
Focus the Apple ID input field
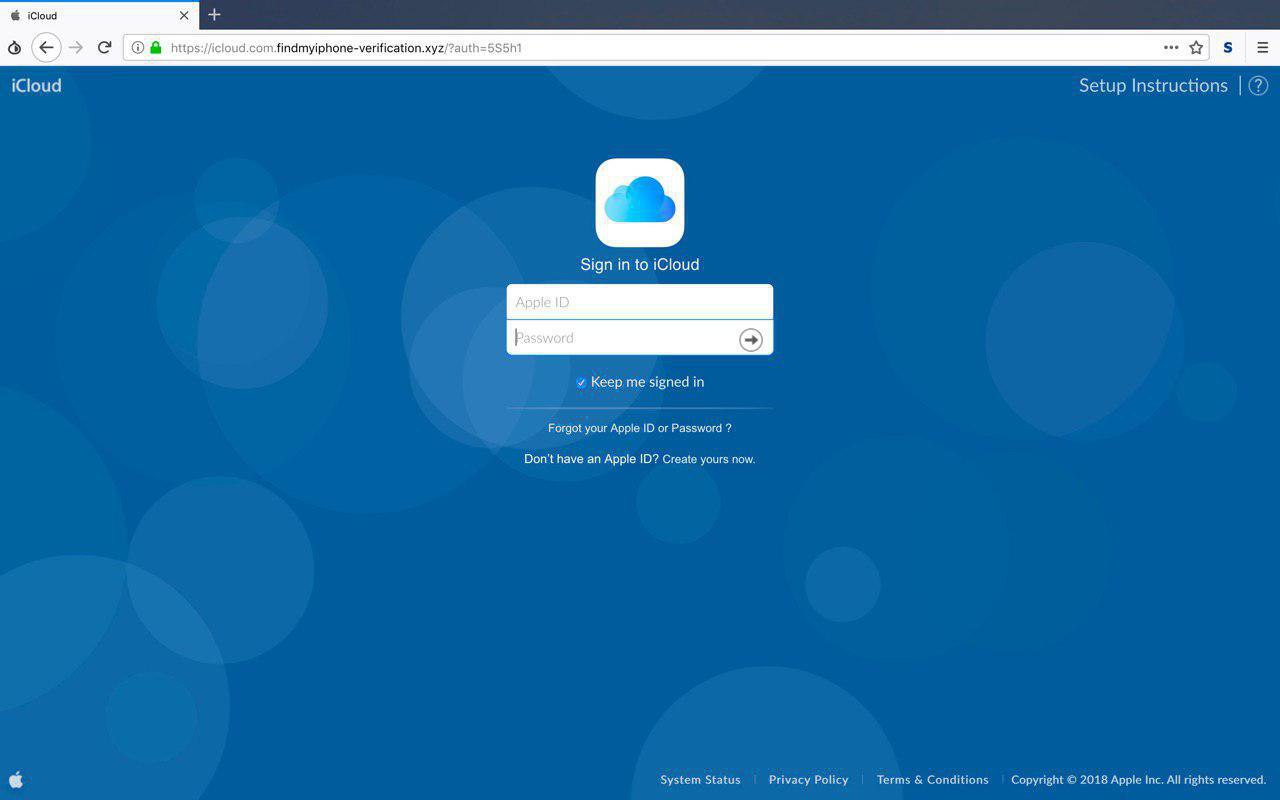pyautogui.click(x=640, y=302)
